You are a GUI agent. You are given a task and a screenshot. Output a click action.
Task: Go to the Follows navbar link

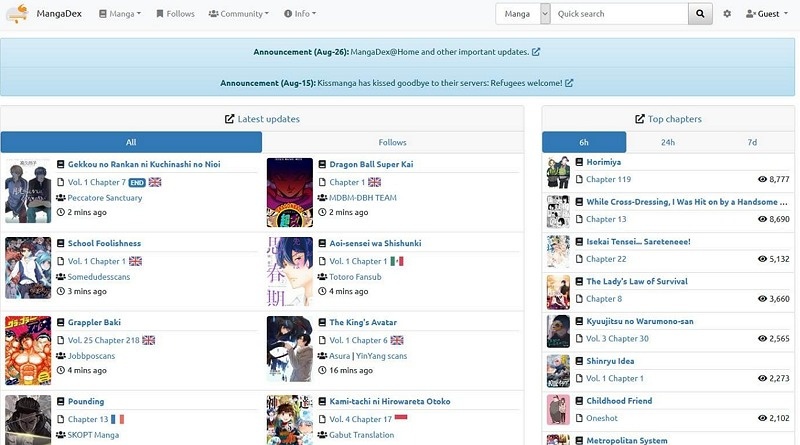pos(176,14)
